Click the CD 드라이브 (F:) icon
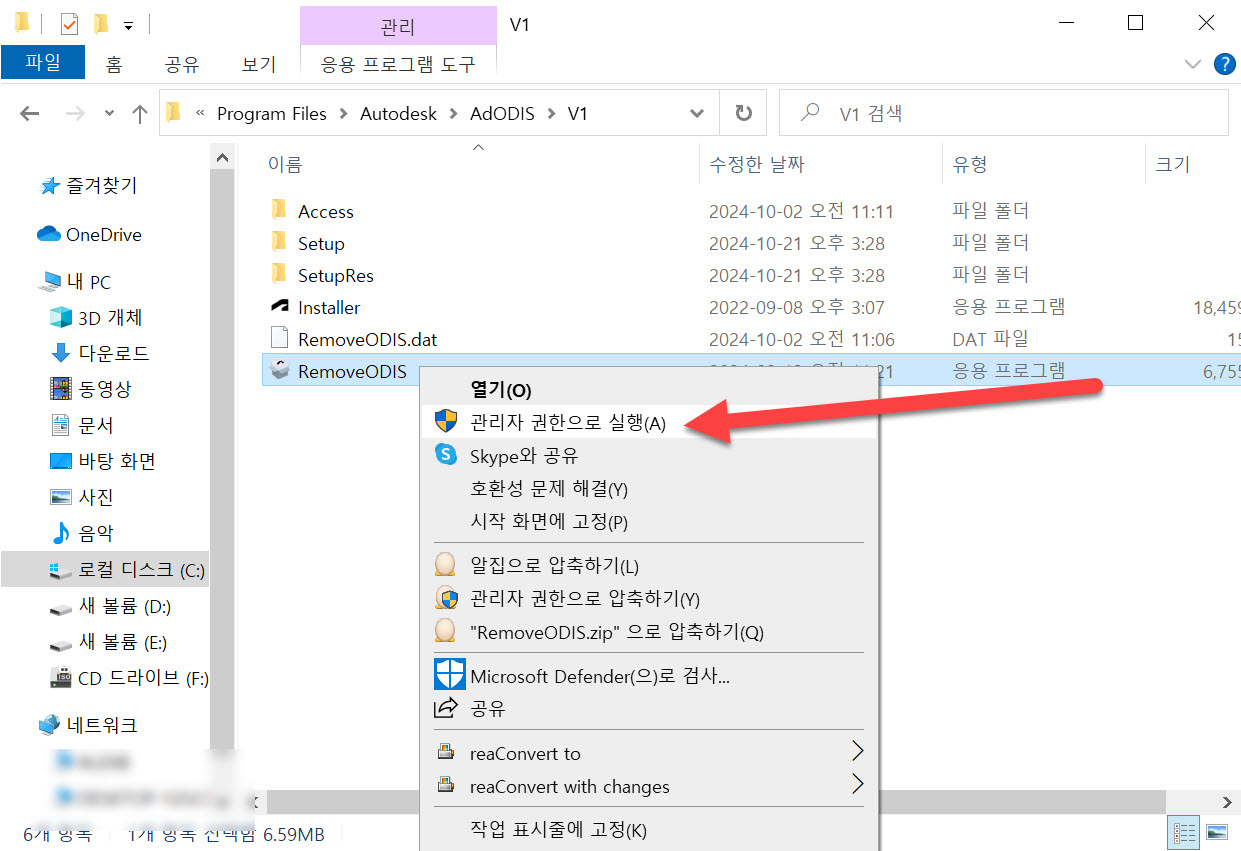The height and width of the screenshot is (851, 1241). 61,677
